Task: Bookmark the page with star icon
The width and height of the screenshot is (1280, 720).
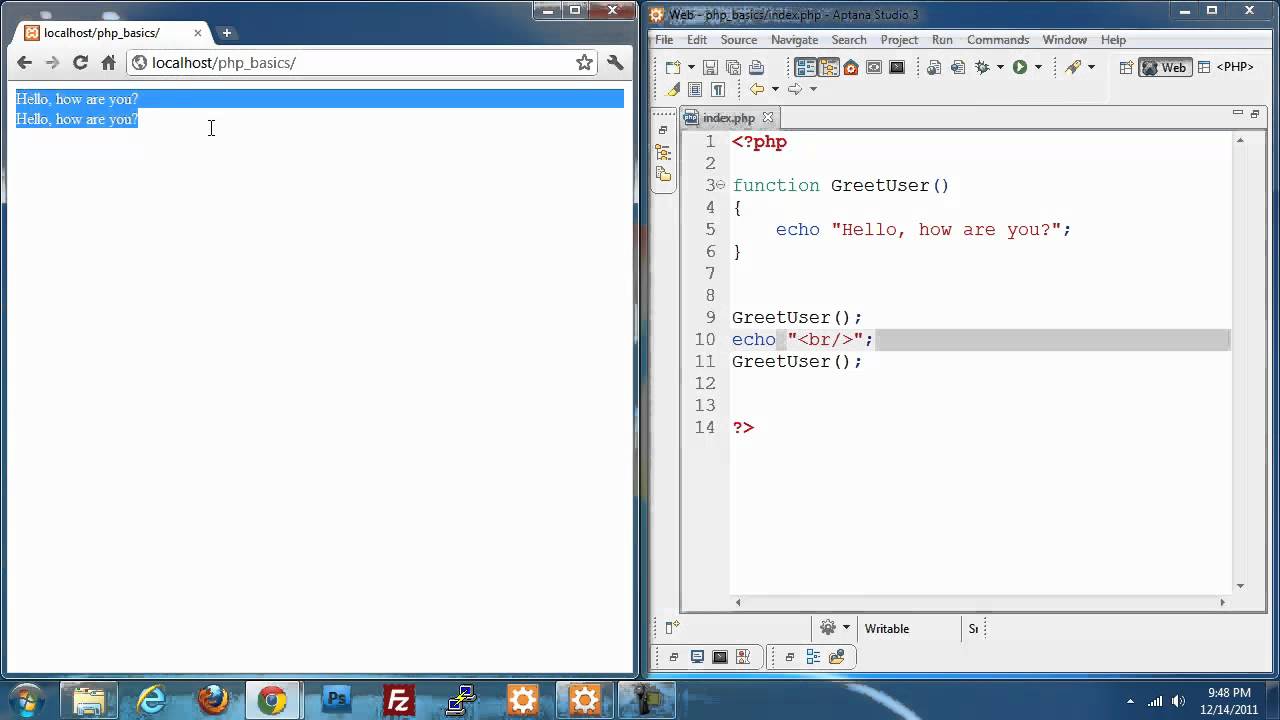Action: [584, 62]
